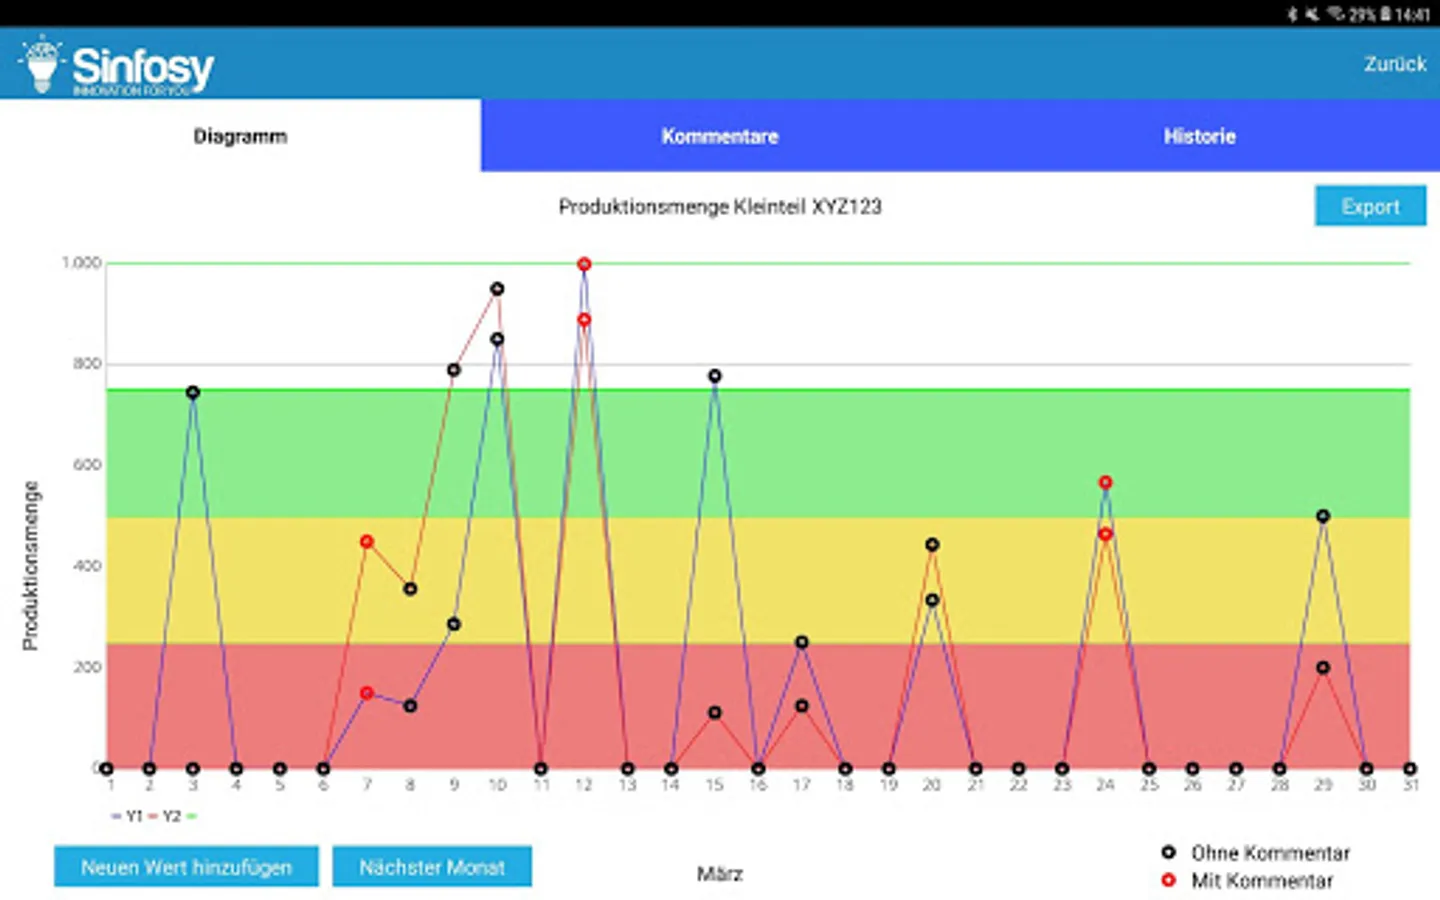Switch to the Diagramm tab
This screenshot has width=1440, height=900.
pyautogui.click(x=240, y=136)
